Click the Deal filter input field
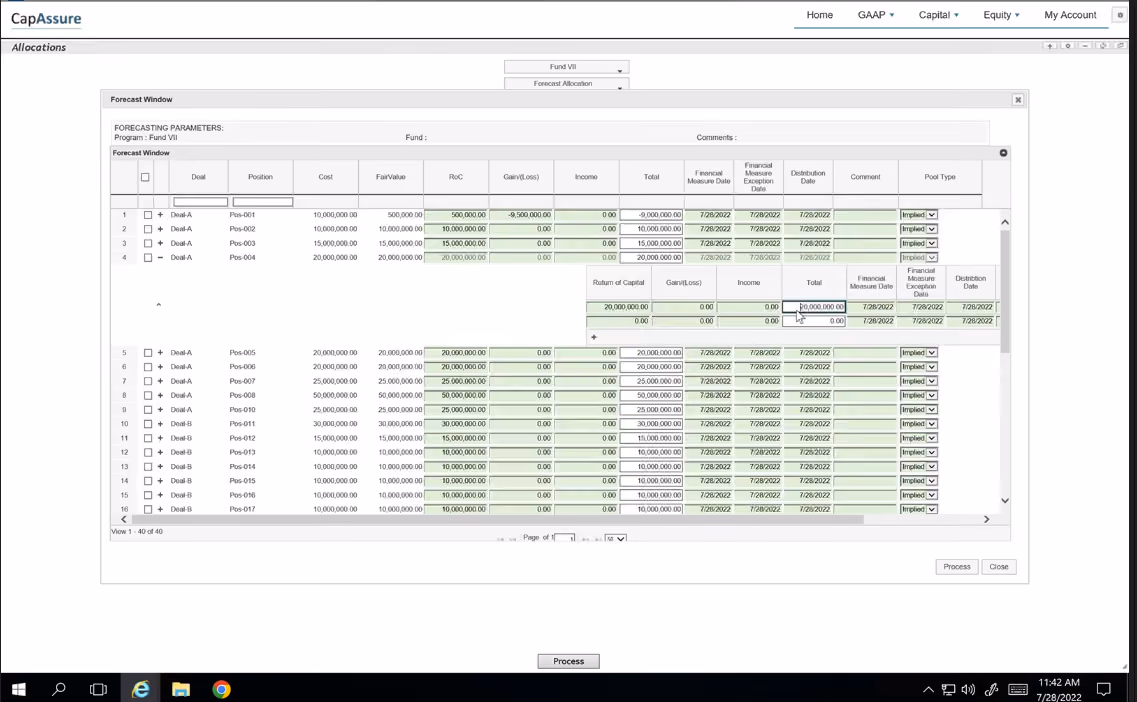Image resolution: width=1137 pixels, height=702 pixels. (201, 202)
